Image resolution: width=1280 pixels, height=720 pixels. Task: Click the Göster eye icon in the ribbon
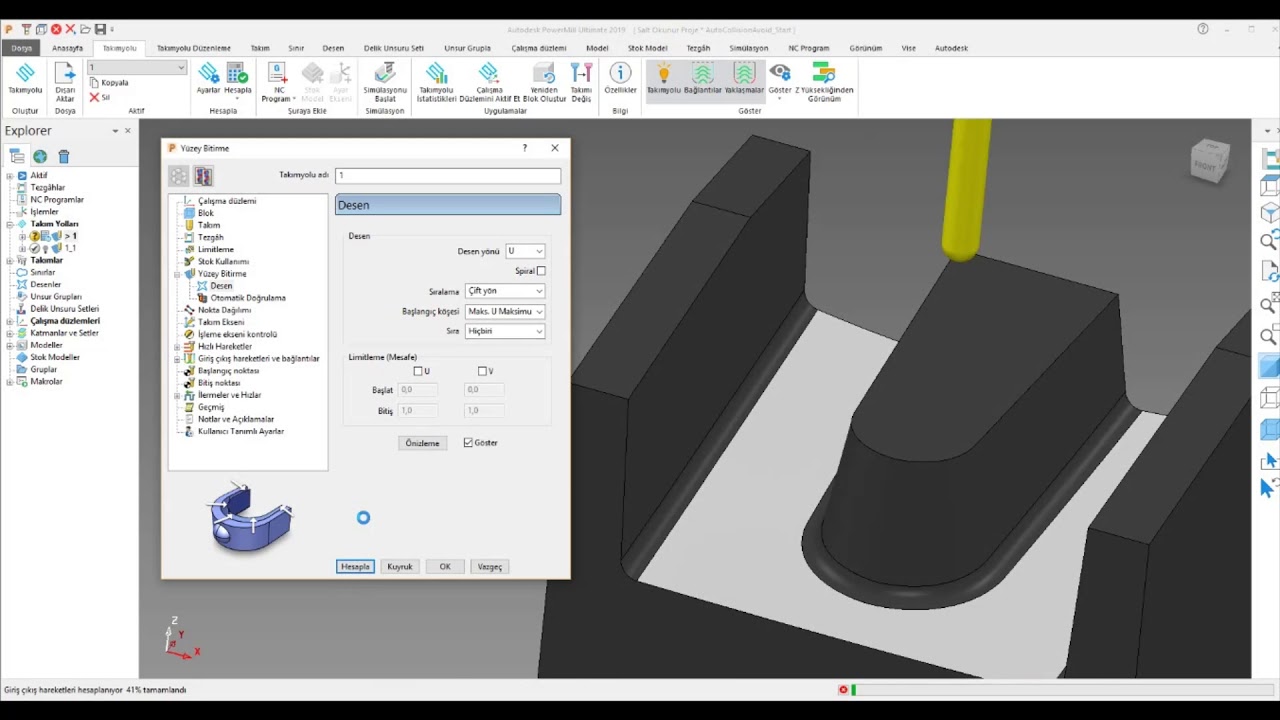[x=779, y=74]
